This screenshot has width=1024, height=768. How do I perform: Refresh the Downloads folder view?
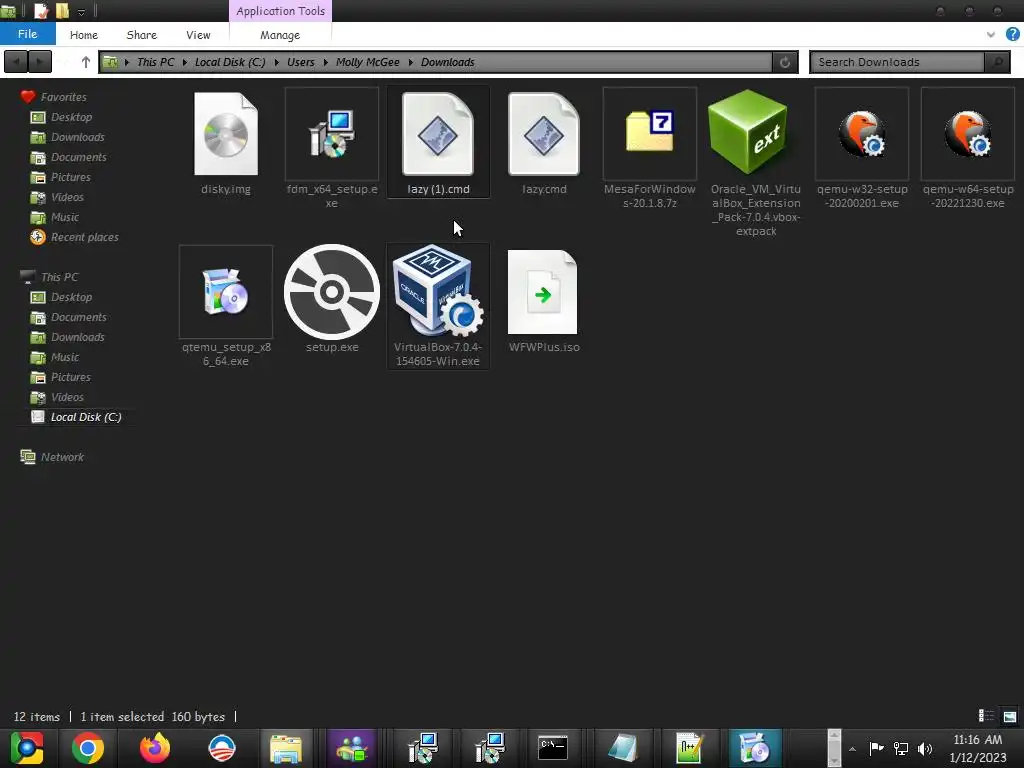point(785,62)
